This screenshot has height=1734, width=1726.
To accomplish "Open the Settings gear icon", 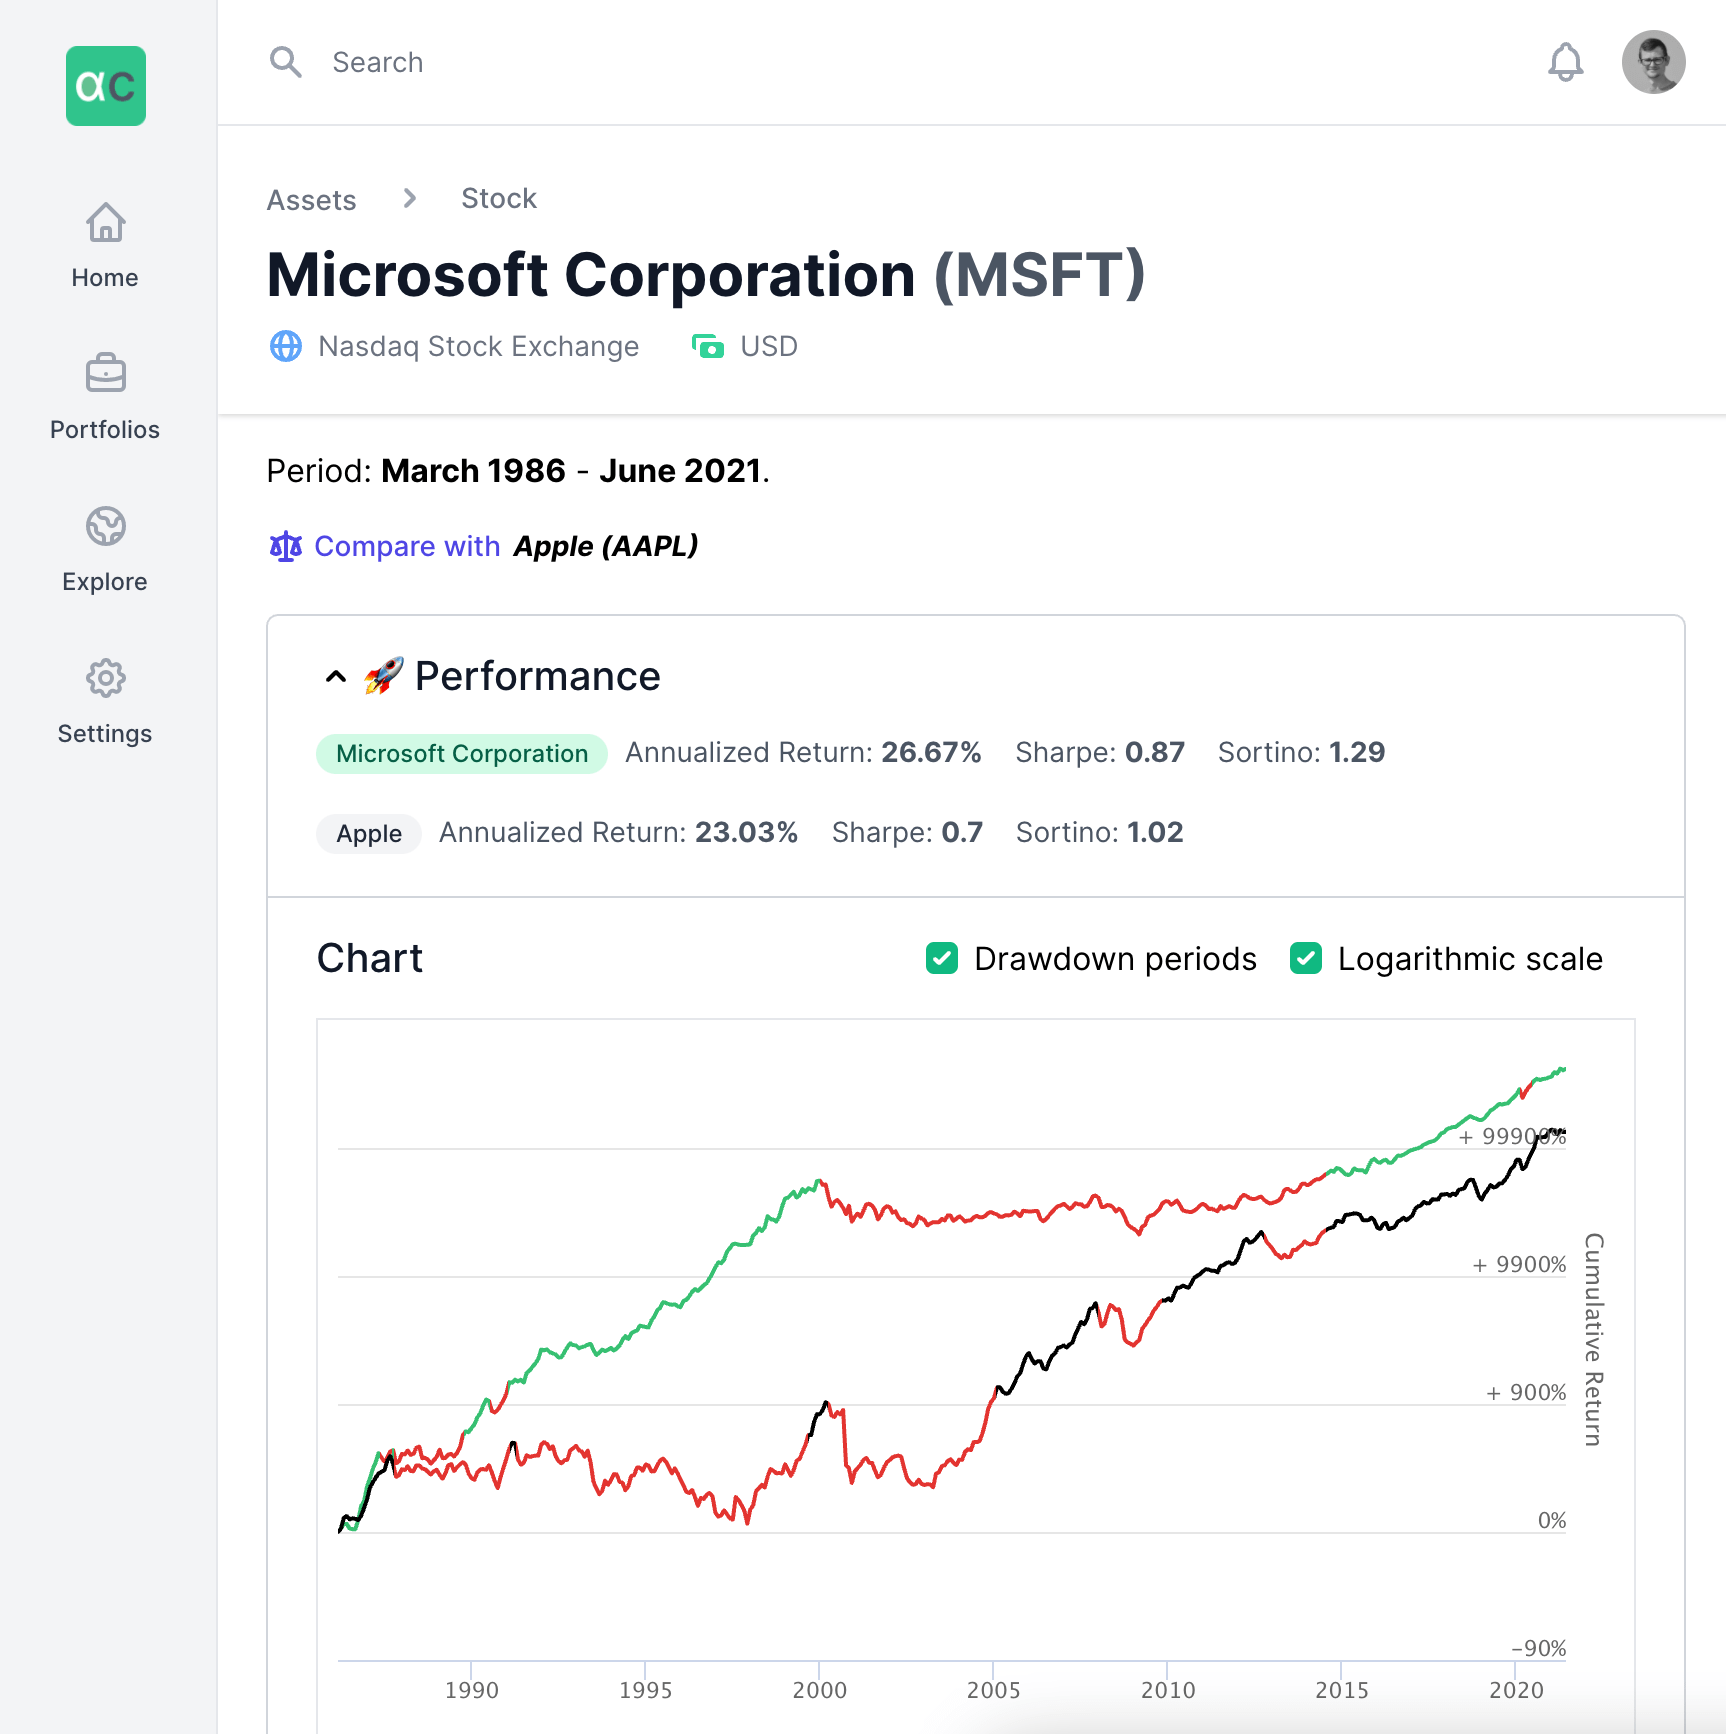I will (105, 678).
